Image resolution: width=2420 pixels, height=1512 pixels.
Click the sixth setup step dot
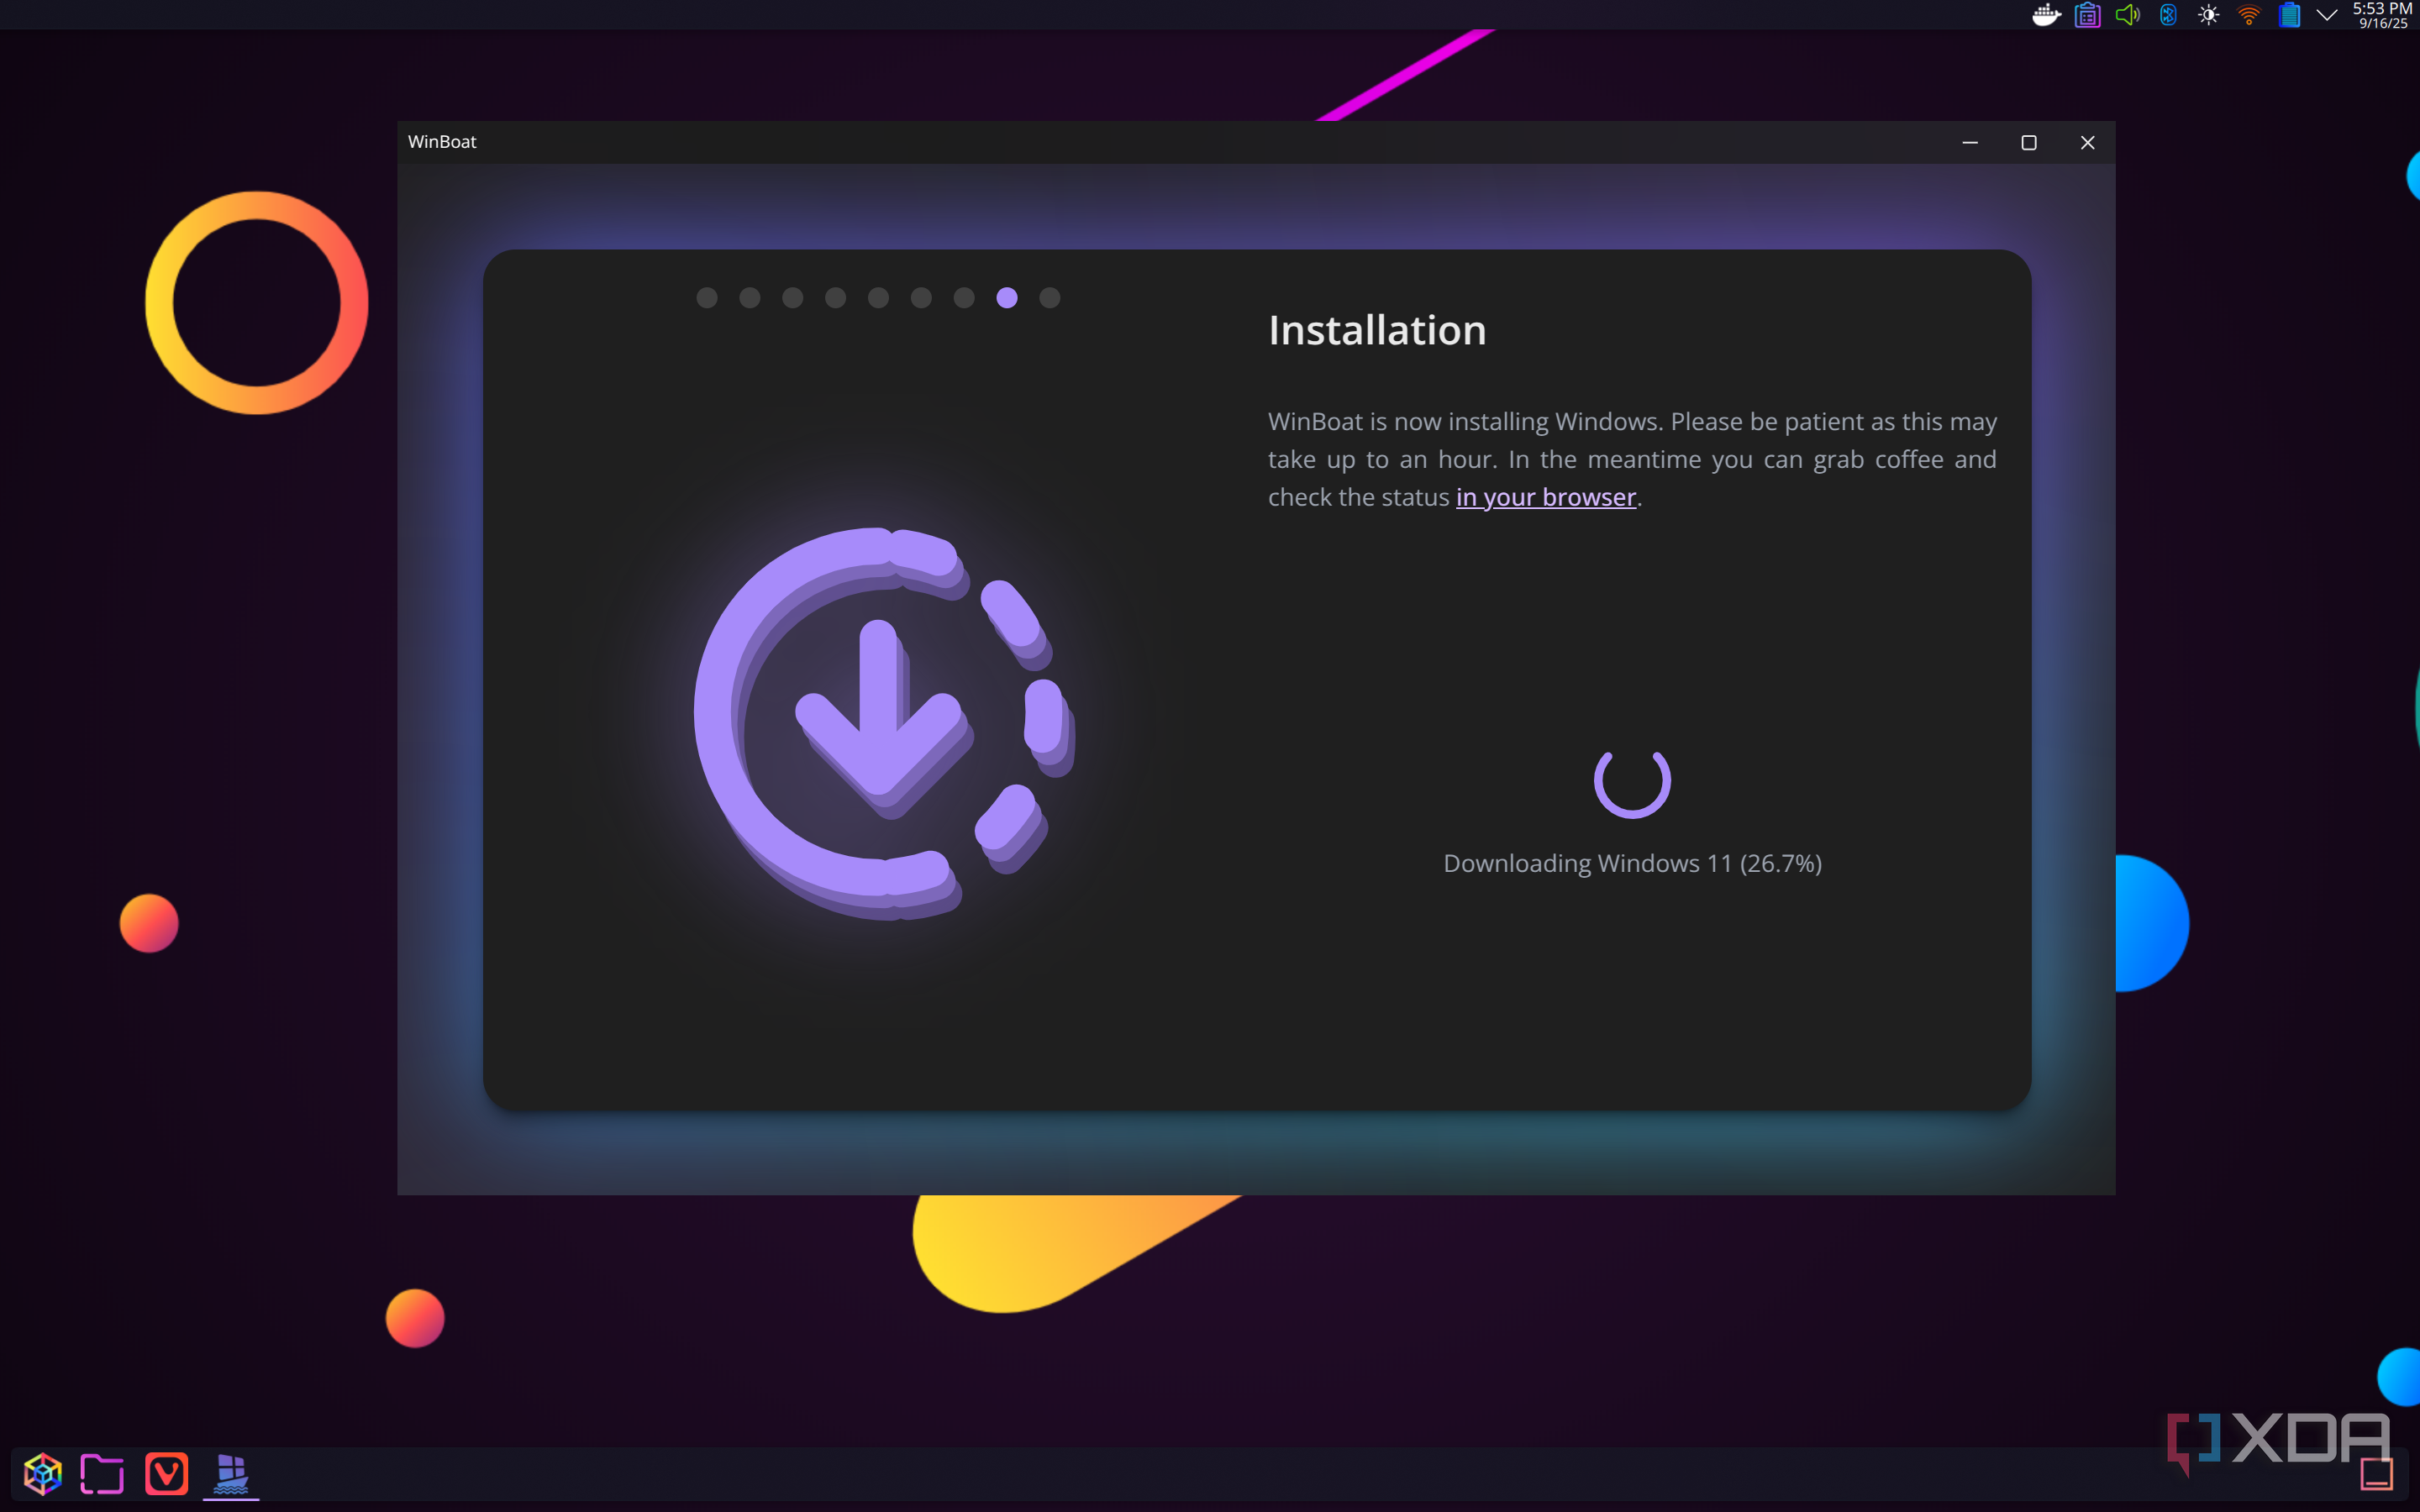tap(922, 298)
